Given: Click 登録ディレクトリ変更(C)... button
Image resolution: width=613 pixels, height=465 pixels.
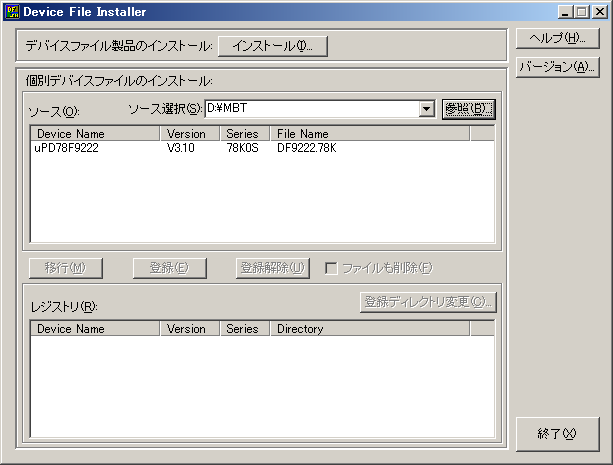Looking at the screenshot, I should 428,302.
